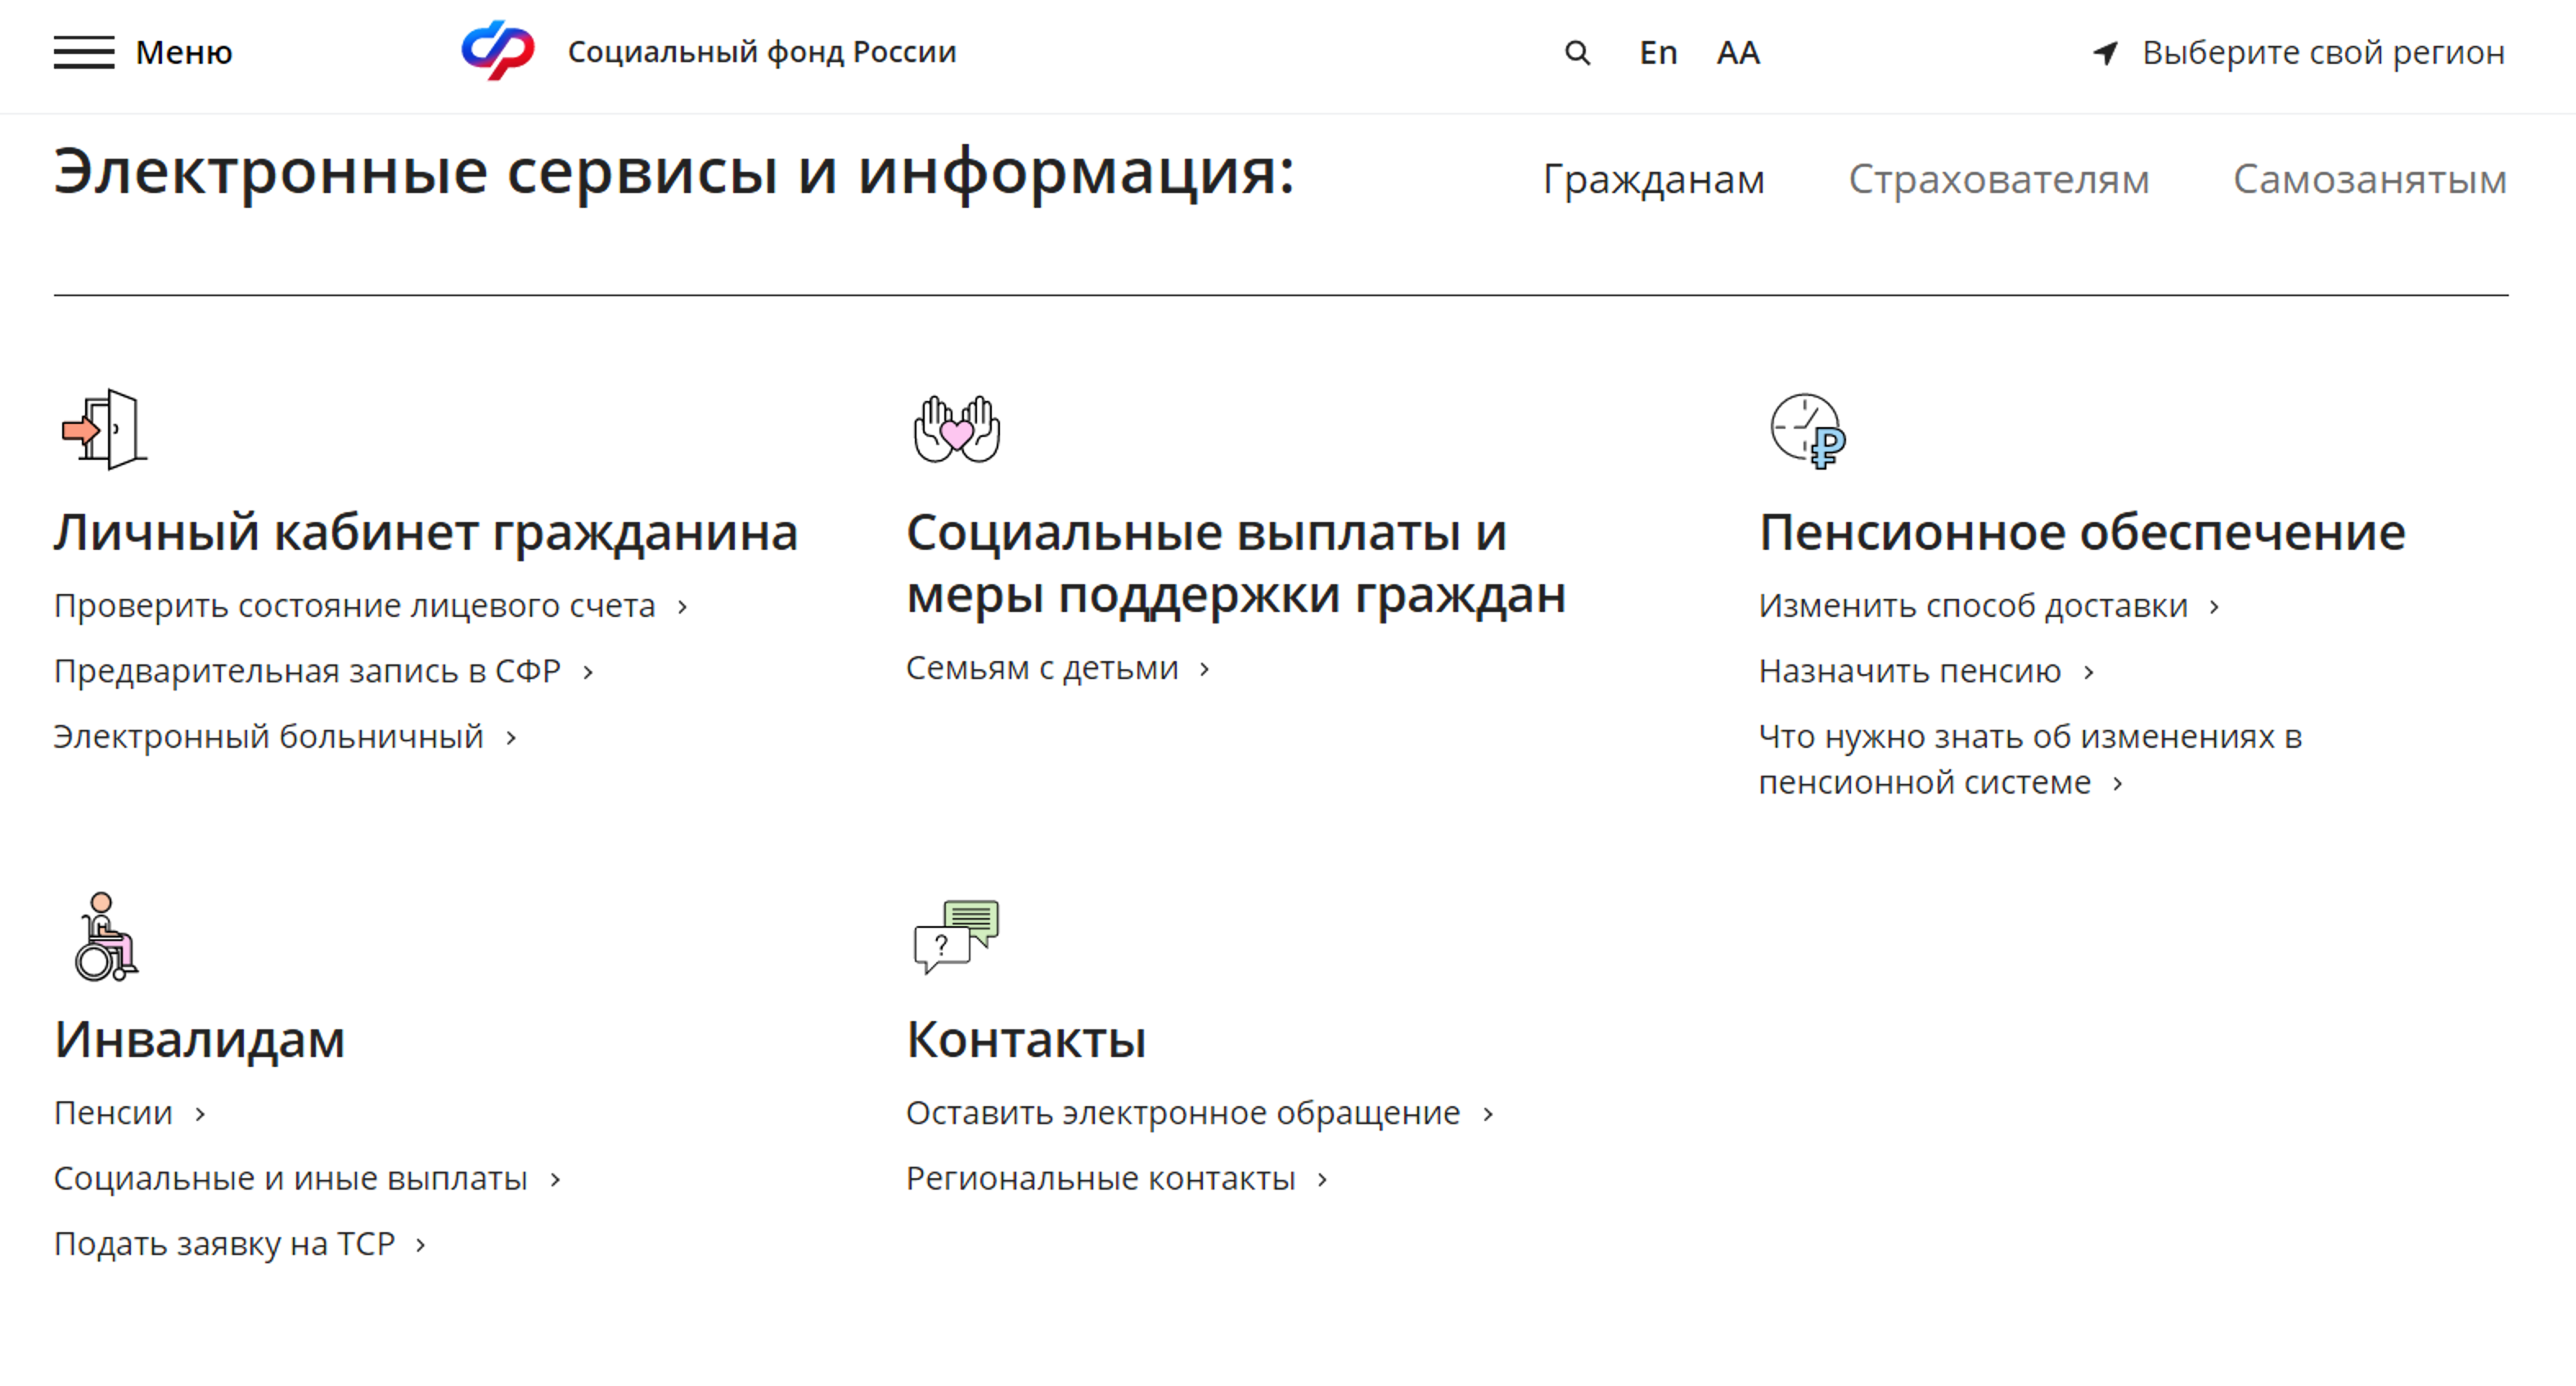The image size is (2576, 1386).
Task: Click the clock with ruble icon
Action: [x=1808, y=431]
